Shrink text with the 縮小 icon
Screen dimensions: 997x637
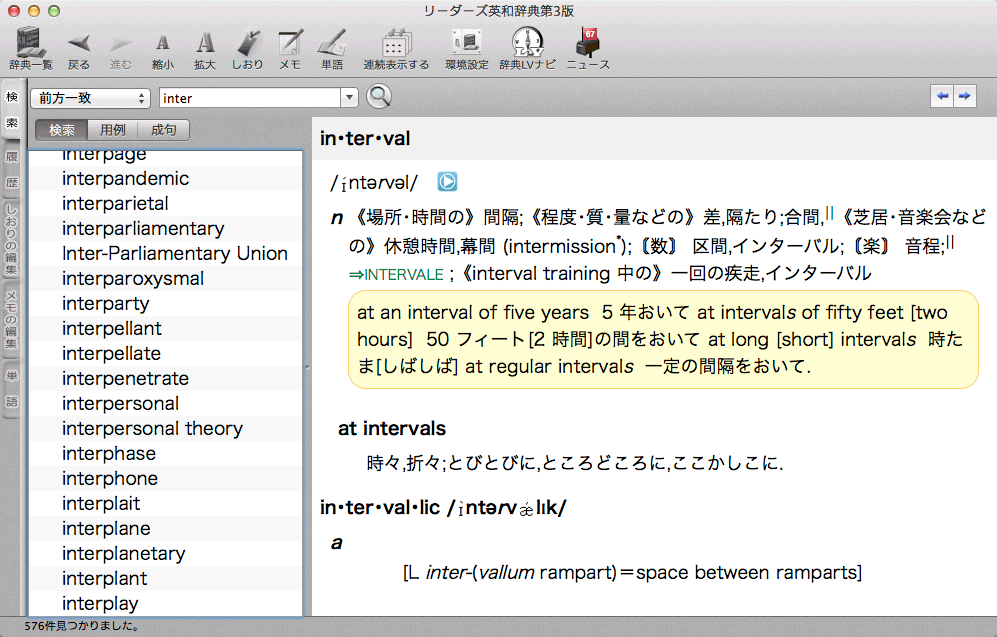pyautogui.click(x=162, y=45)
